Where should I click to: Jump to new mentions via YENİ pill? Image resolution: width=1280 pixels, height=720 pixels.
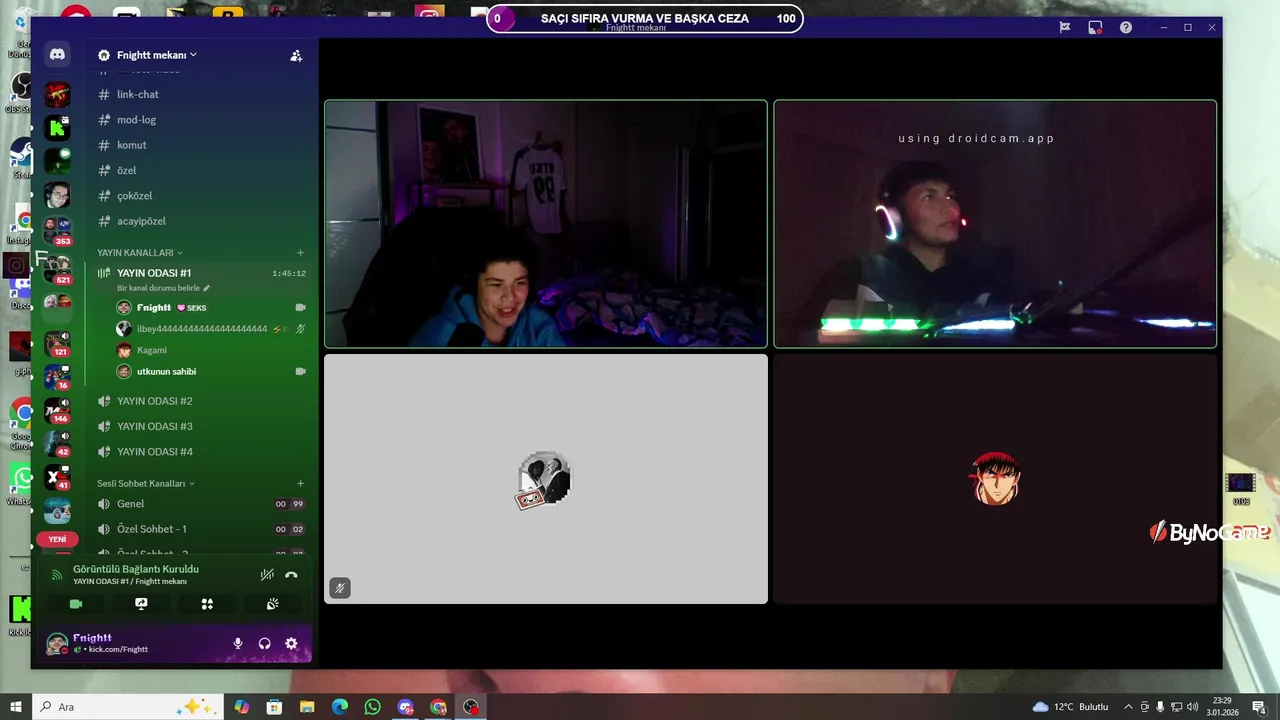point(57,539)
